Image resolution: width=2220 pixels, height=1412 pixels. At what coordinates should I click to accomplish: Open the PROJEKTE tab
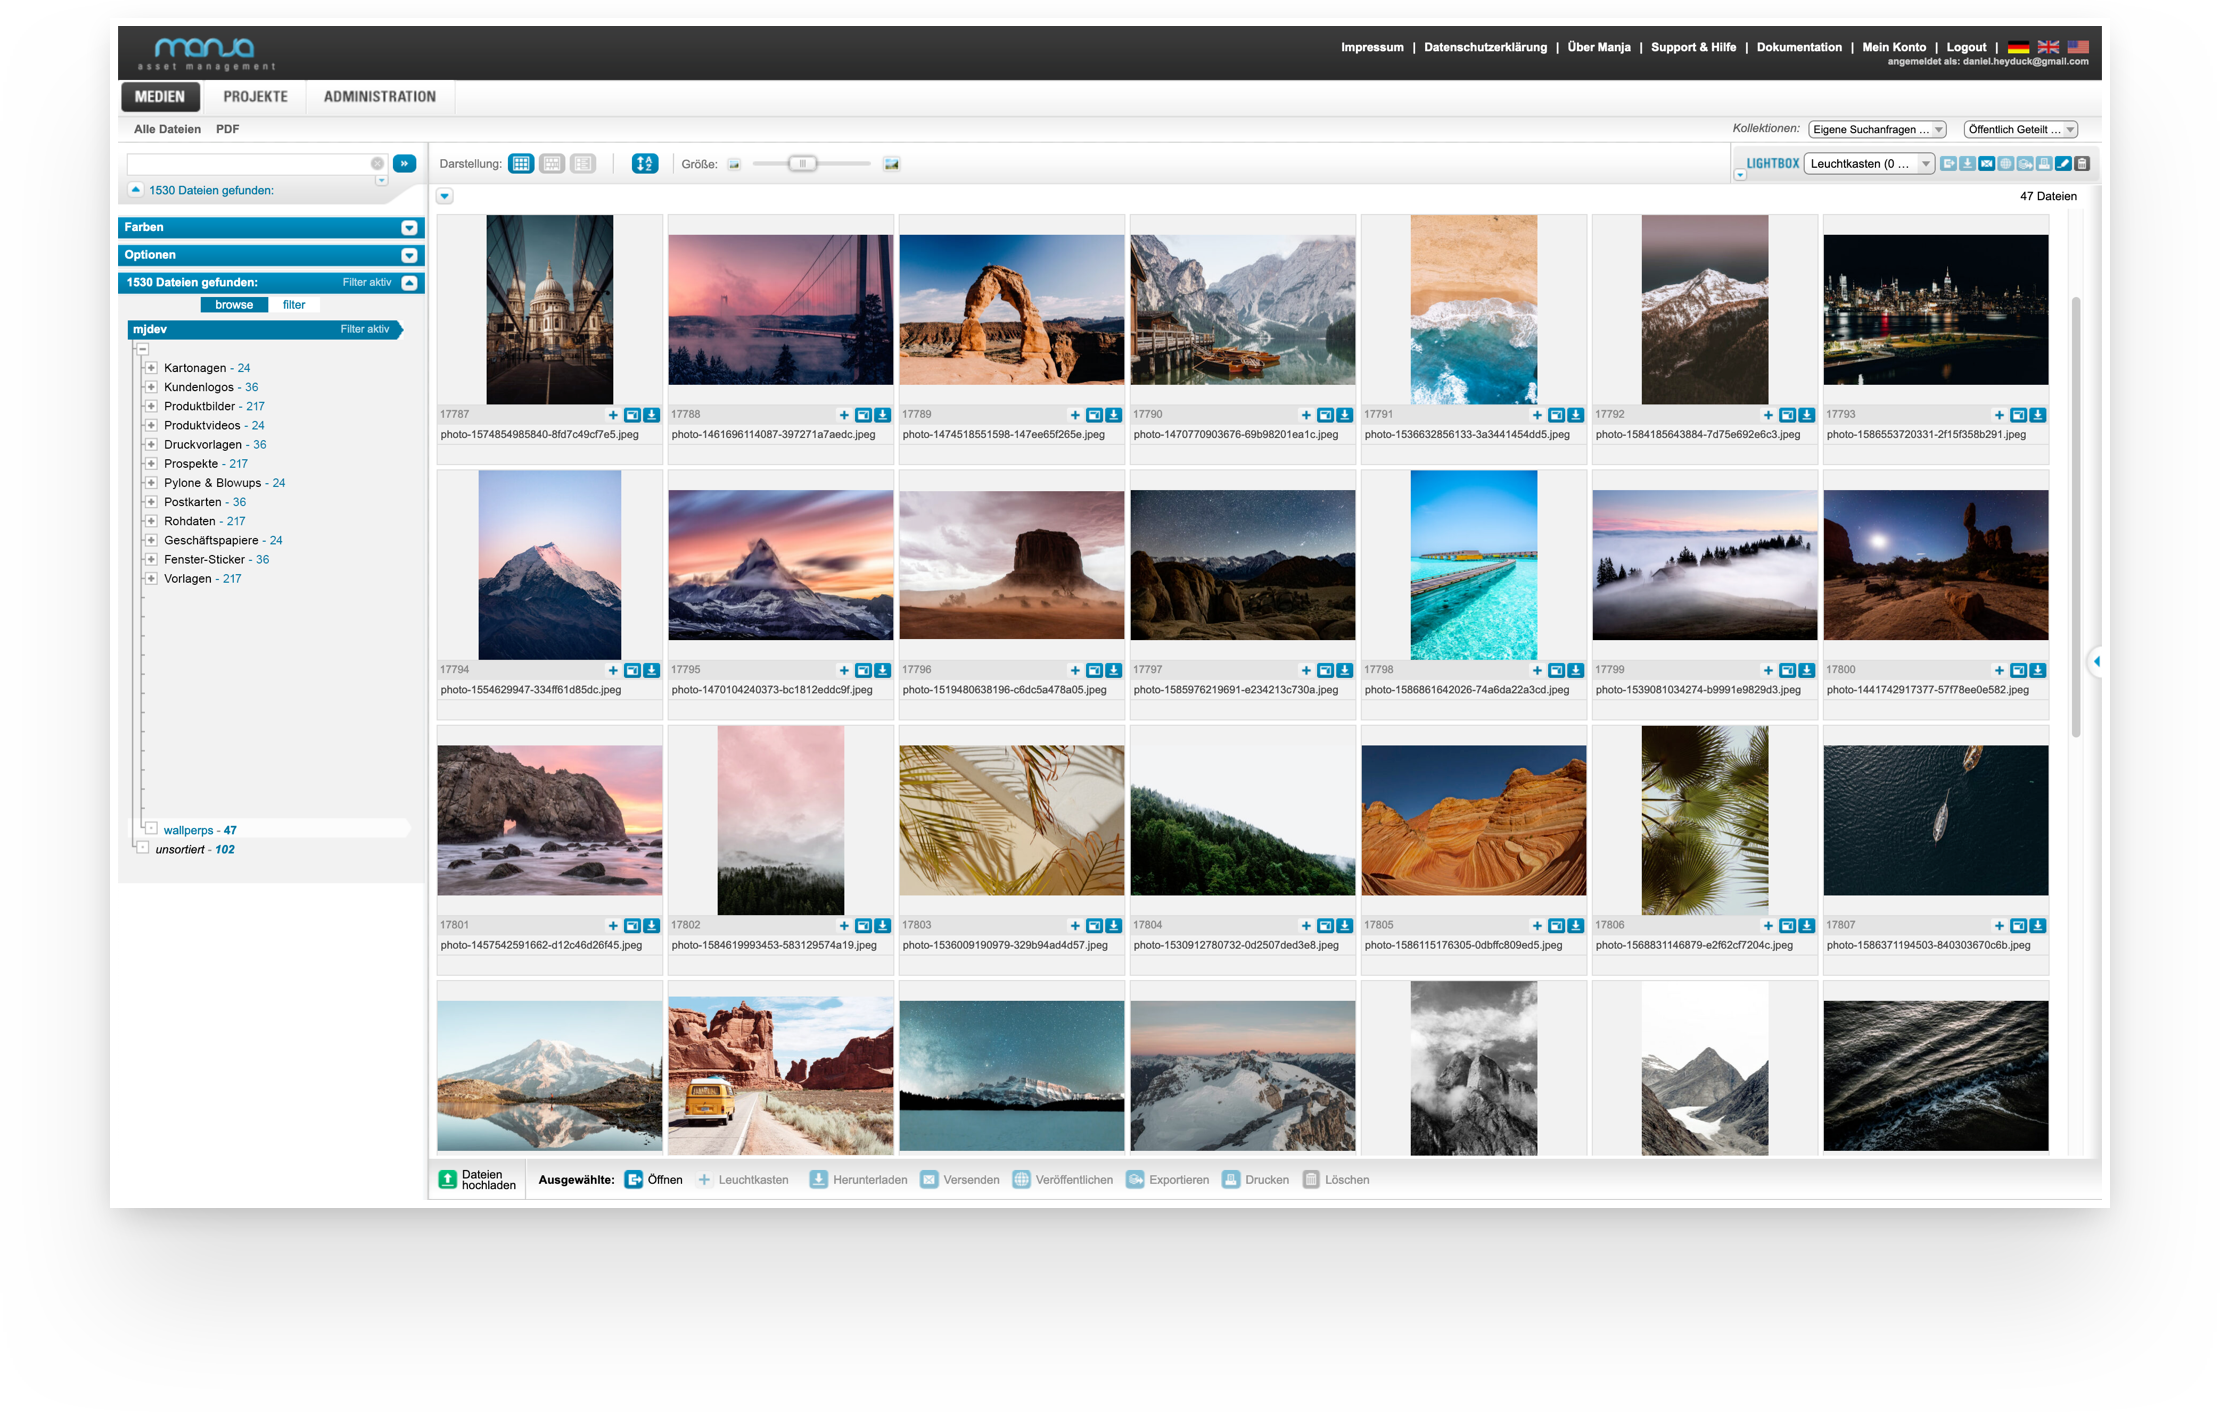[255, 97]
